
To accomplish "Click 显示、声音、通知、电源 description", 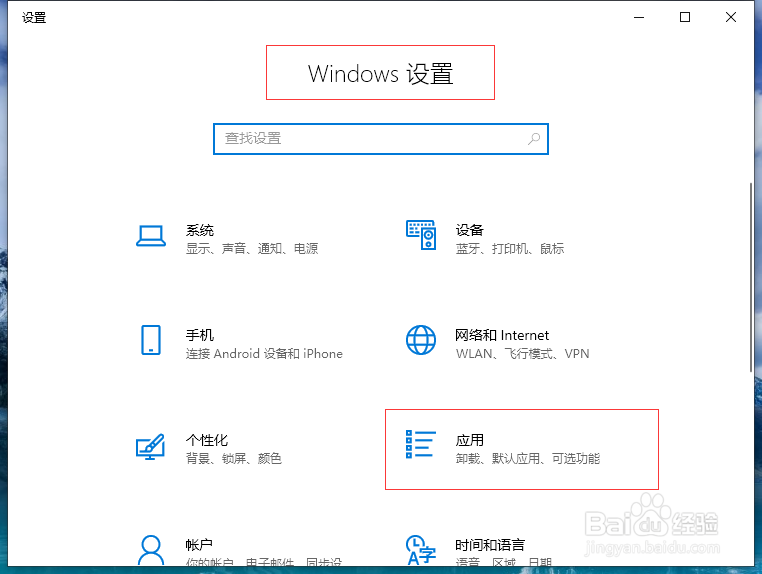I will 252,248.
